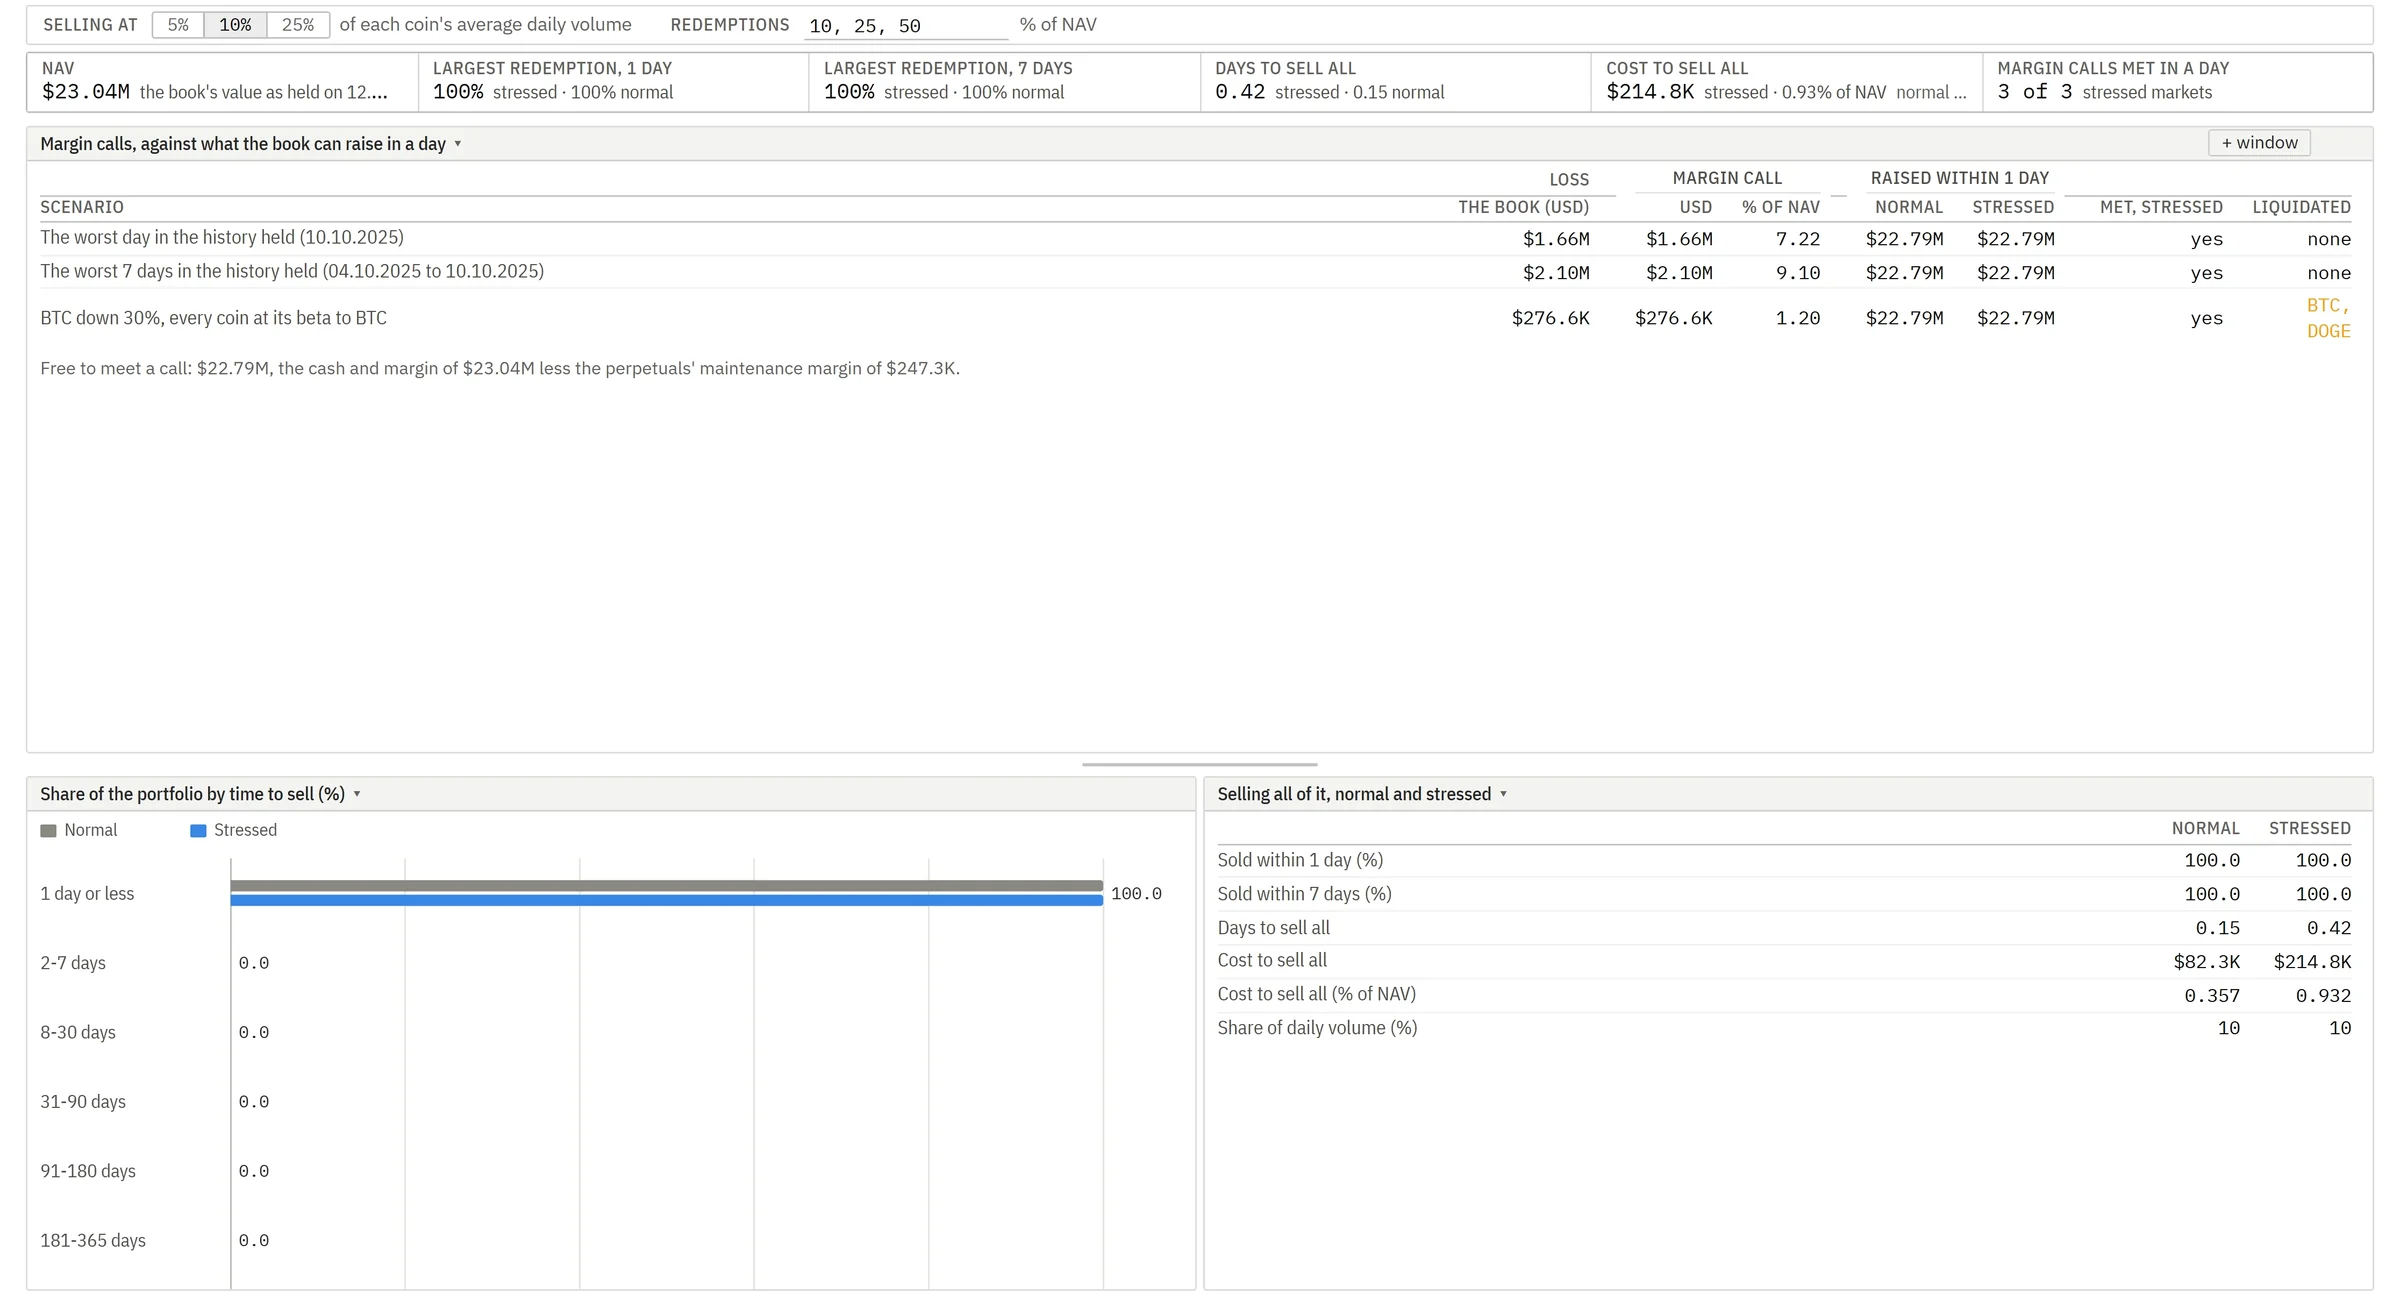Viewport: 2400px width, 1294px height.
Task: Click the 7.22 percent of NAV value
Action: pyautogui.click(x=1798, y=239)
